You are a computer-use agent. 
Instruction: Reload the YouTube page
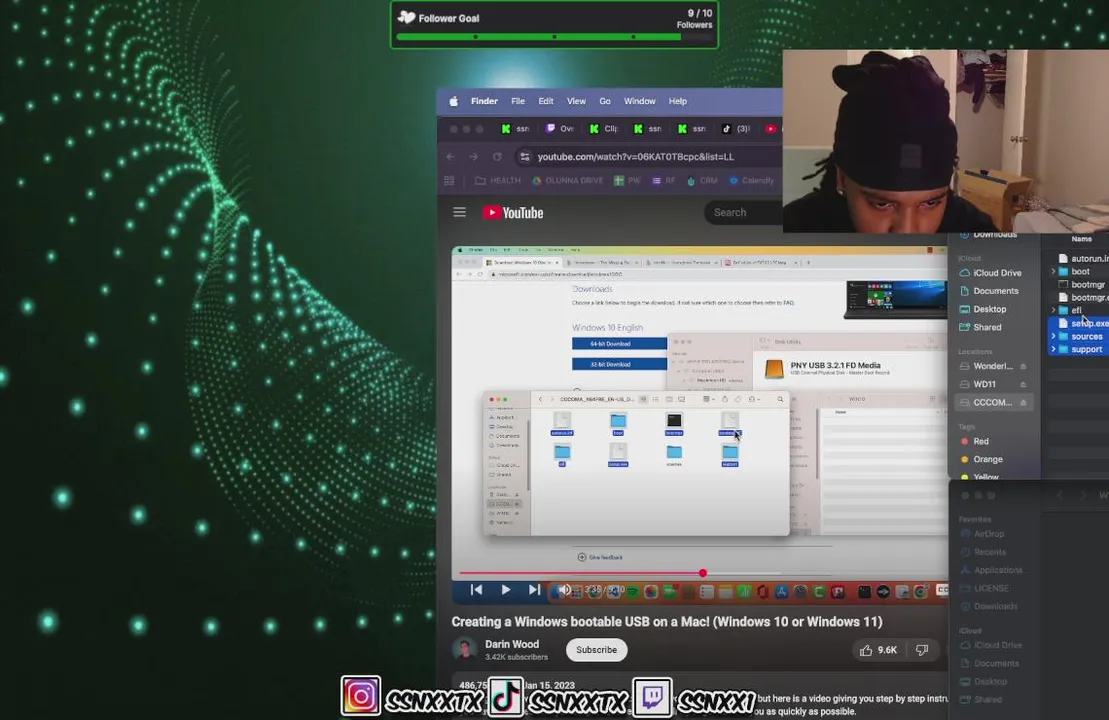pyautogui.click(x=497, y=156)
